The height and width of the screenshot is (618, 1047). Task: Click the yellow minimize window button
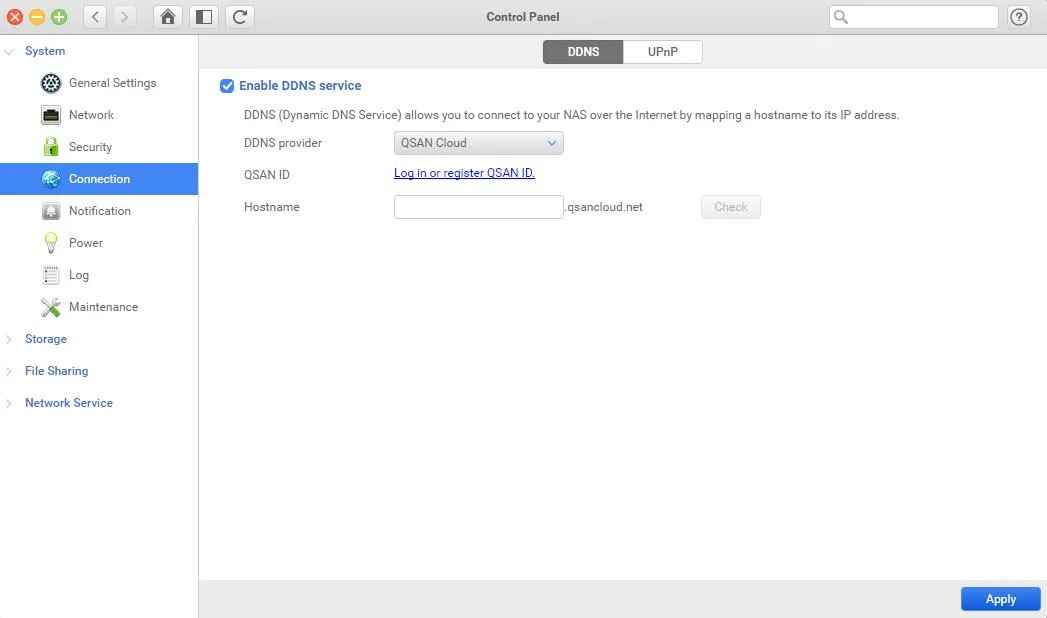37,17
